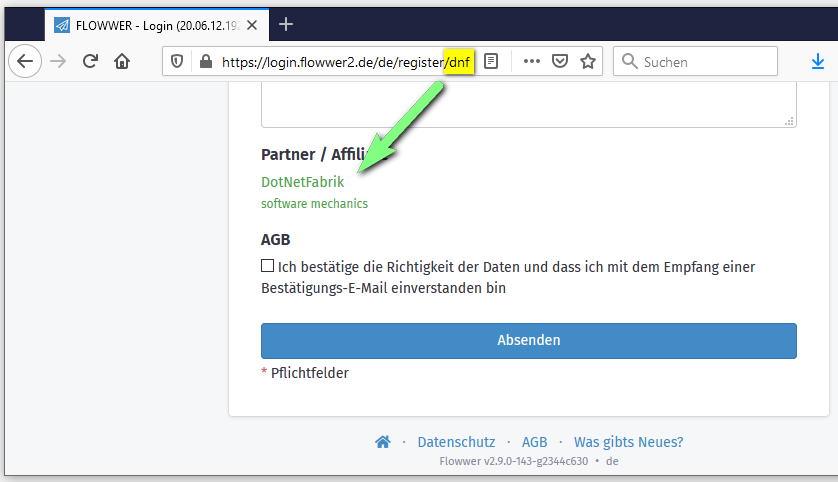Image resolution: width=838 pixels, height=482 pixels.
Task: Reload the page with refresh icon
Action: point(90,61)
